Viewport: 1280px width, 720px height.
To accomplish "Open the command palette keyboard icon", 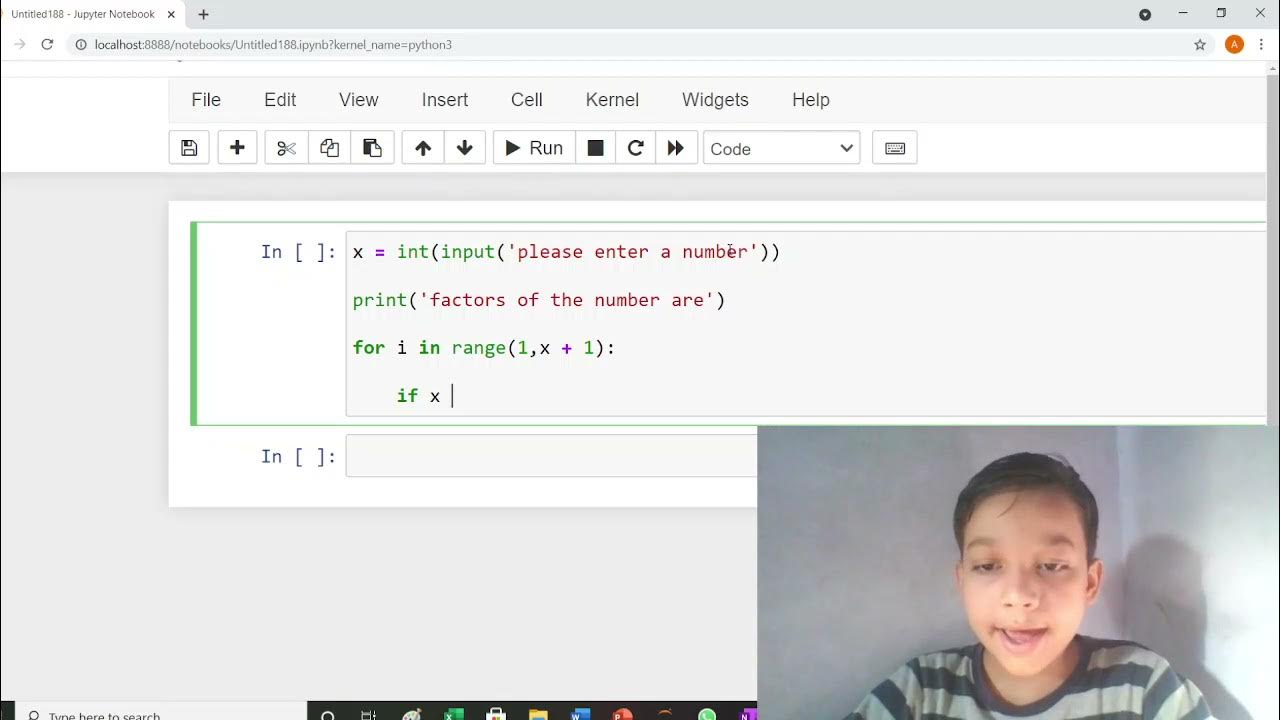I will (895, 148).
